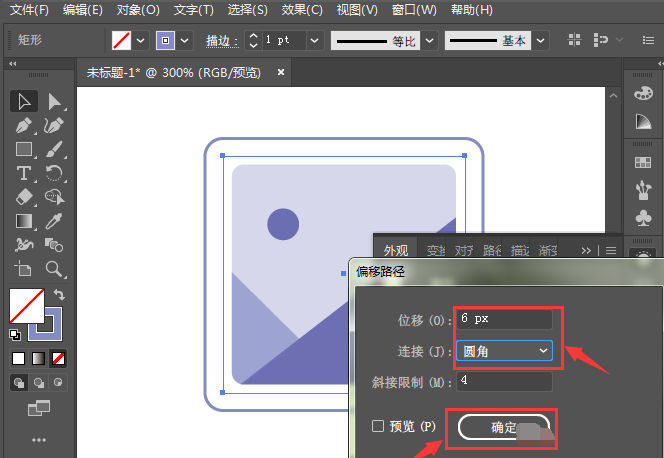The image size is (664, 458).
Task: Set paint mode to Gradient
Action: 39,359
